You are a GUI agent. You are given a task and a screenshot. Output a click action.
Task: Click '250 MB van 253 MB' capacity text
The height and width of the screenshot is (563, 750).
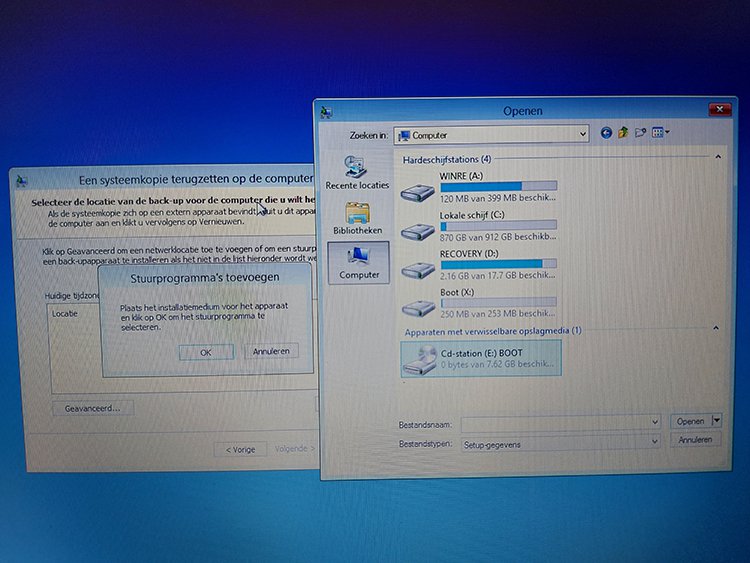(498, 313)
